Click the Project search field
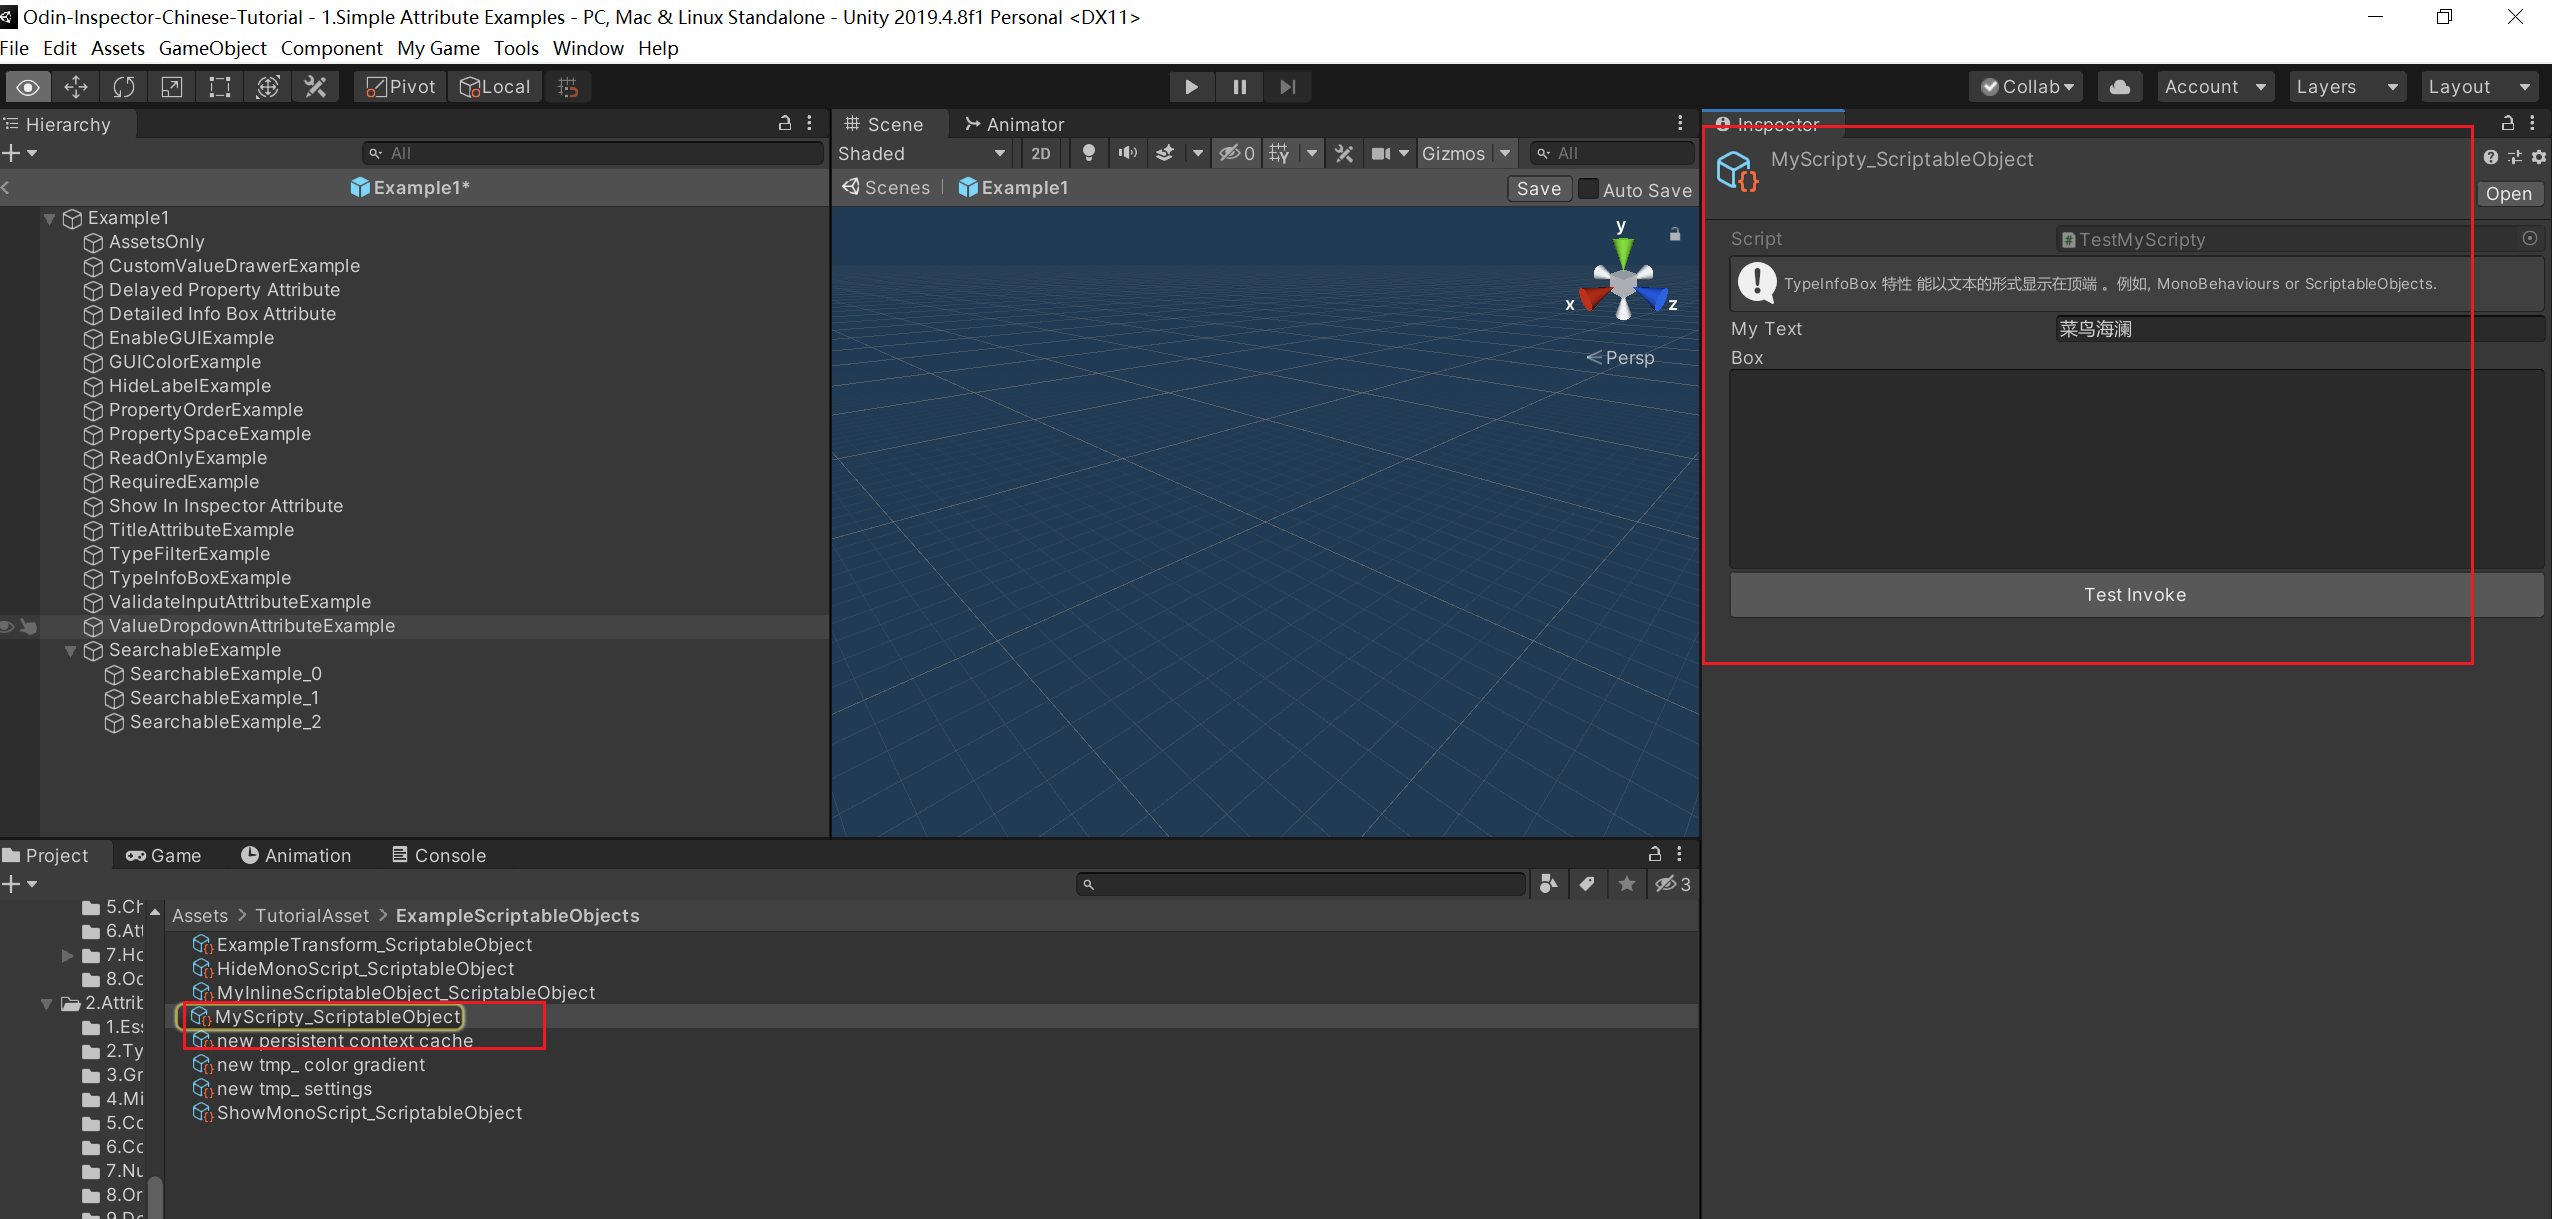 click(1301, 884)
